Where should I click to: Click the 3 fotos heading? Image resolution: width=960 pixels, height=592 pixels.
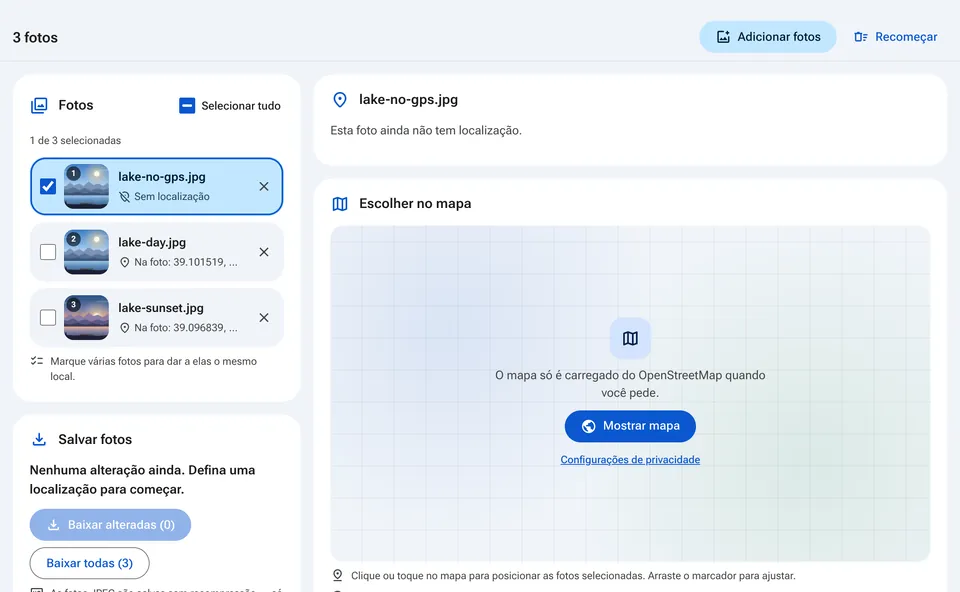[x=36, y=37]
